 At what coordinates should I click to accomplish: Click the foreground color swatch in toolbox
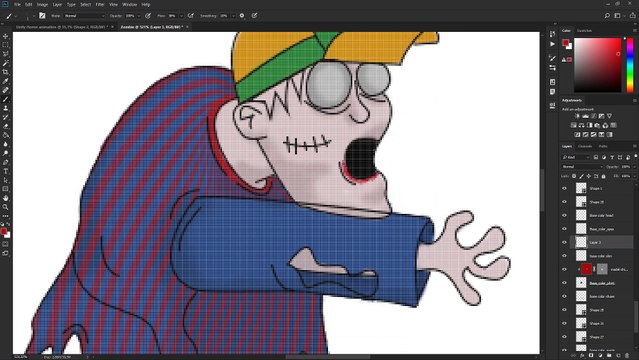pos(4,231)
